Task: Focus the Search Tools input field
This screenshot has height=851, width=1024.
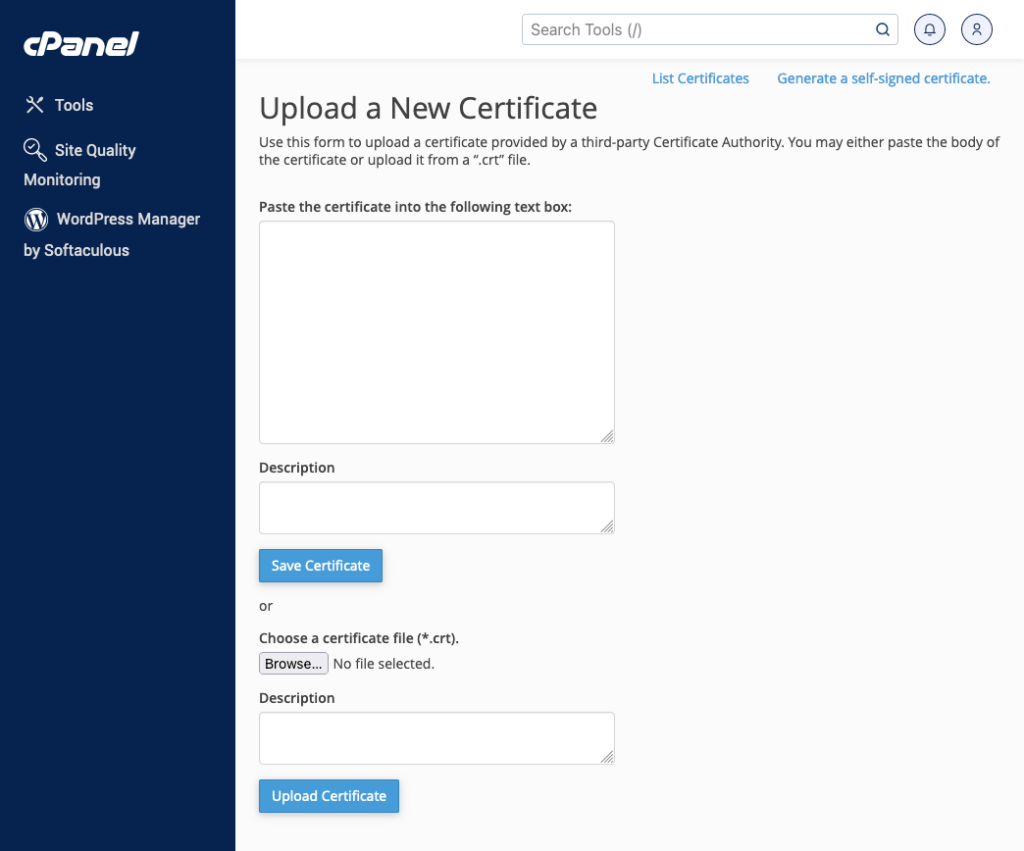Action: (x=700, y=30)
